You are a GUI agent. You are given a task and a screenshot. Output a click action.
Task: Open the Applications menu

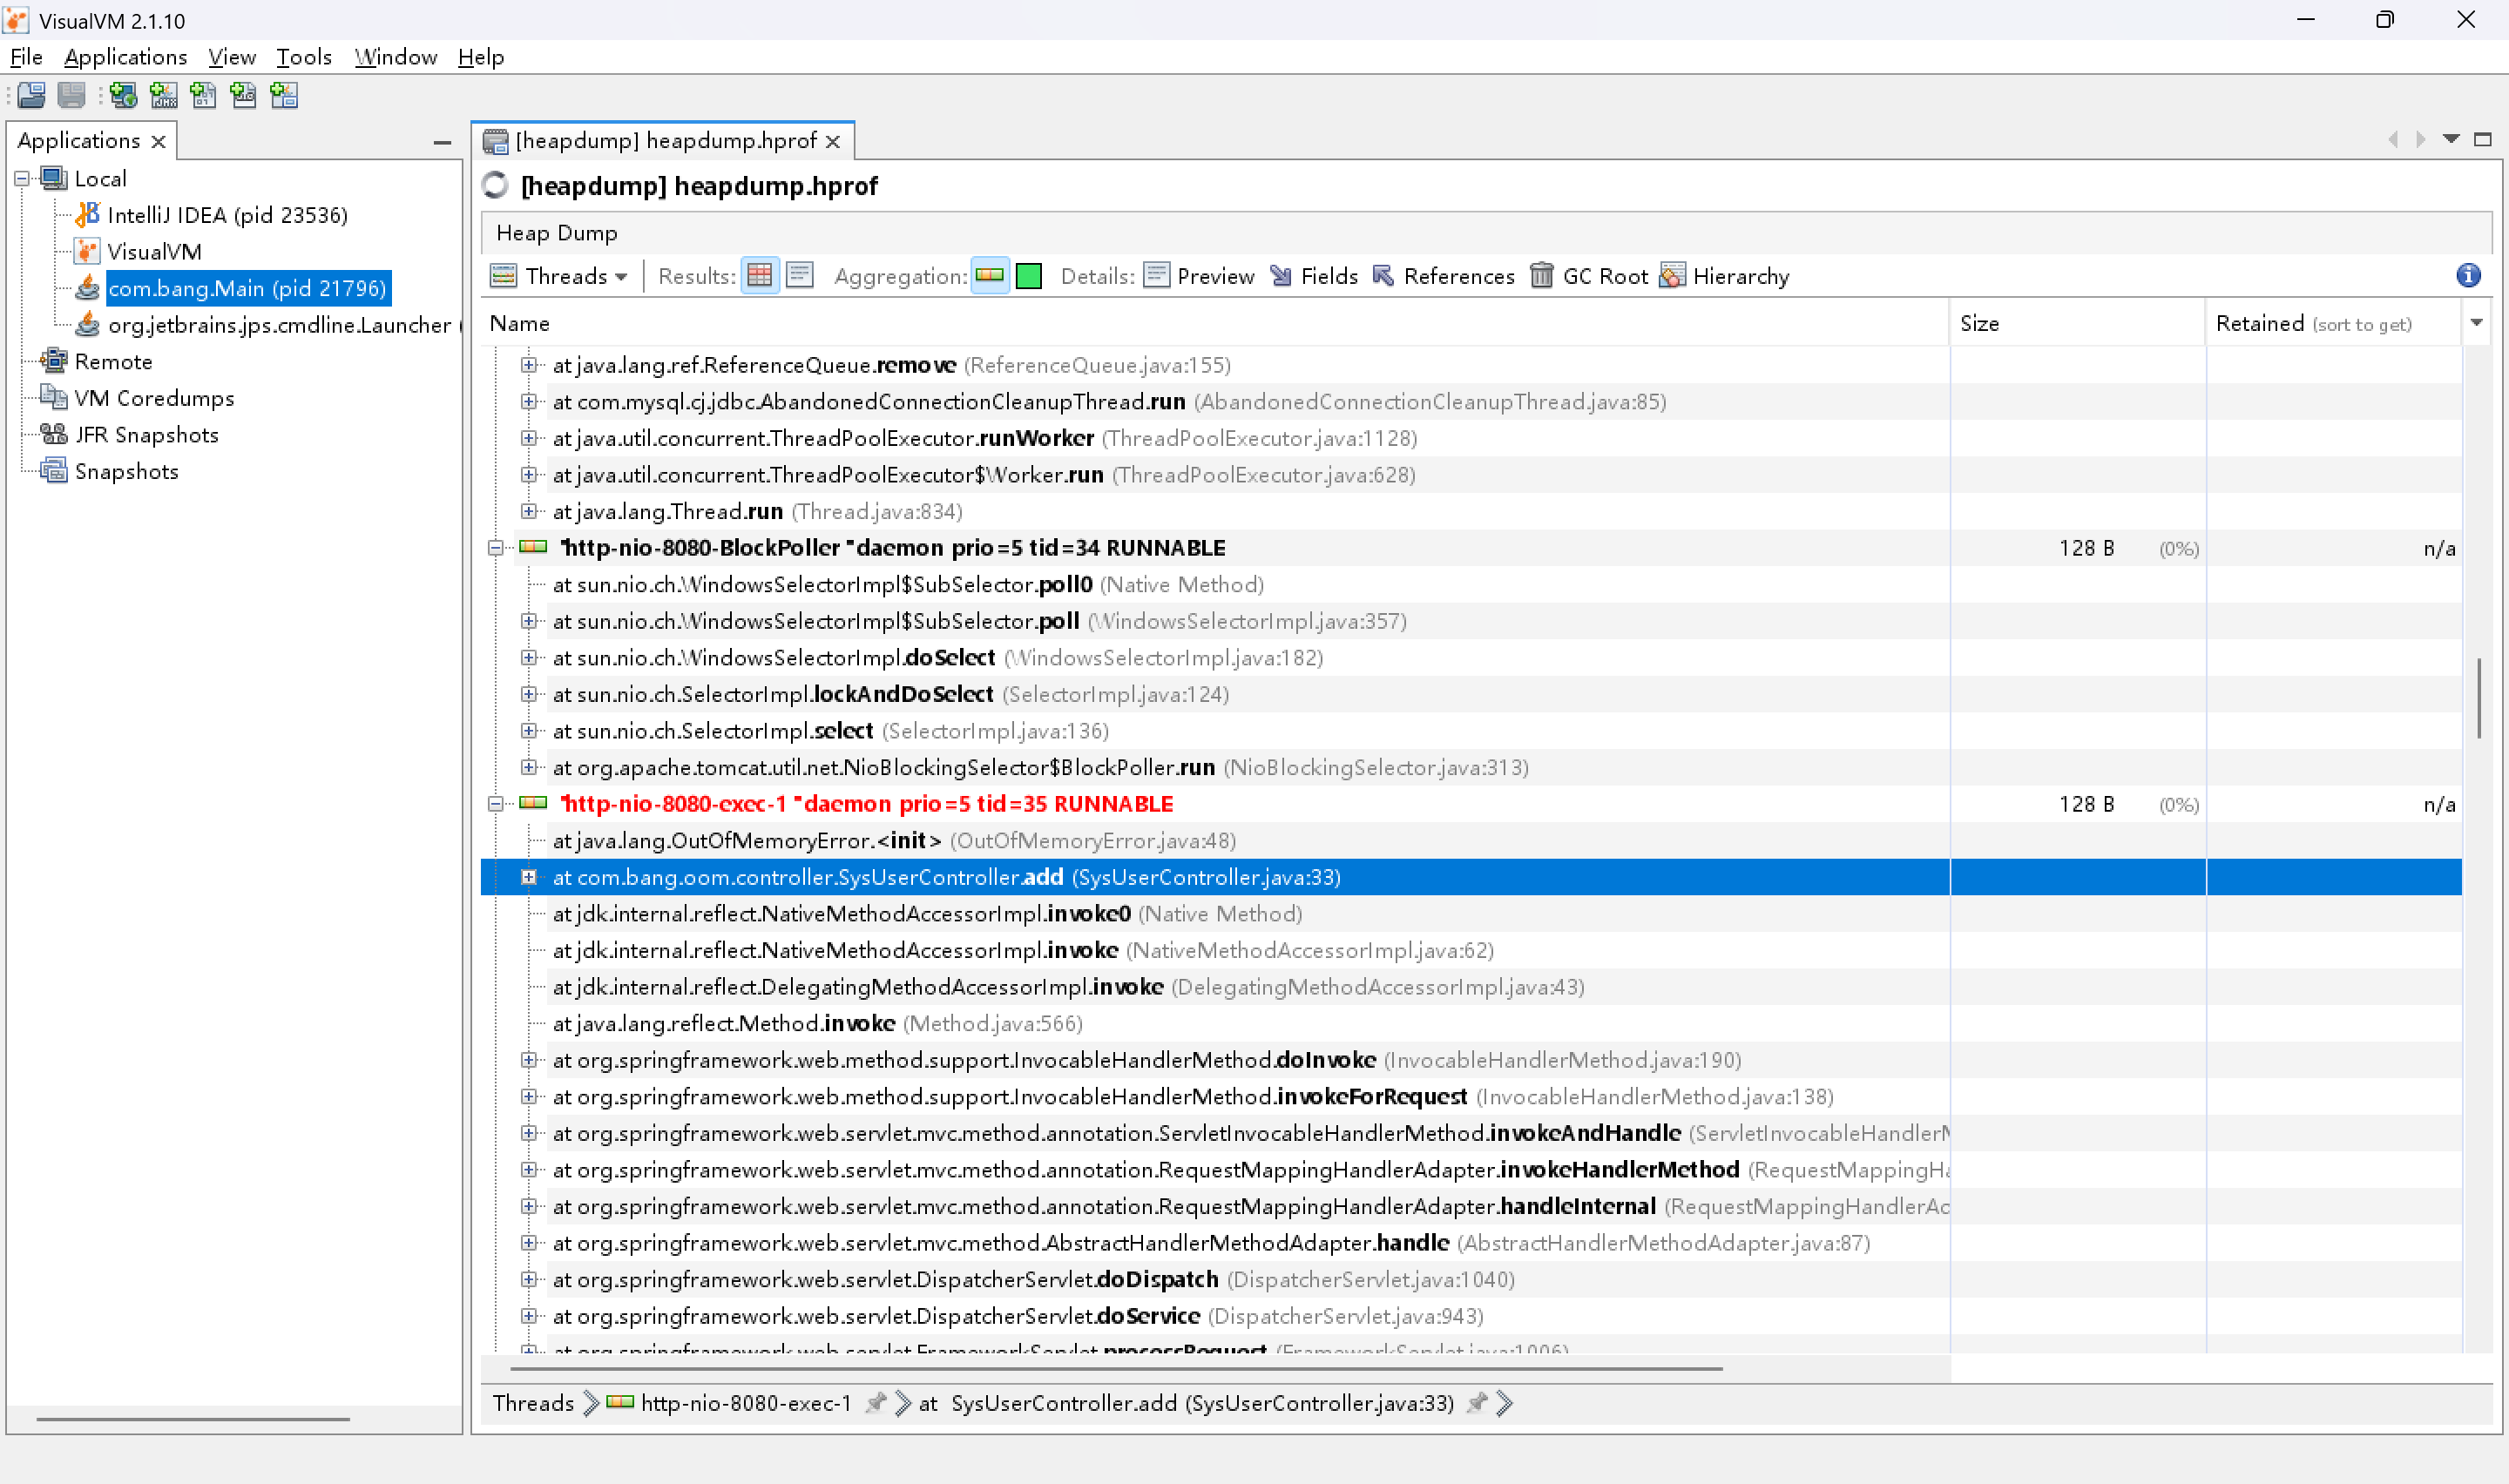pos(125,57)
